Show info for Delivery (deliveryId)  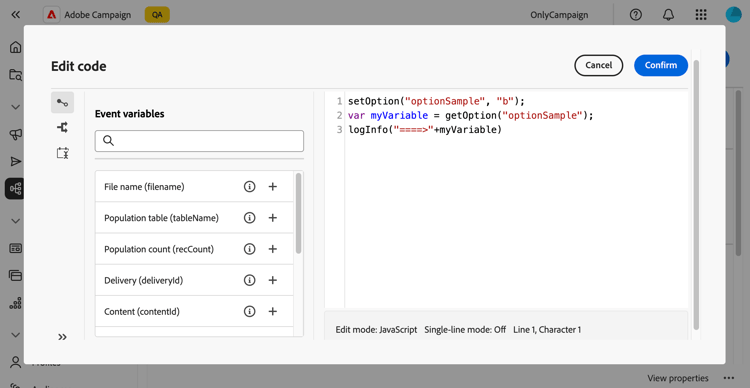tap(249, 280)
